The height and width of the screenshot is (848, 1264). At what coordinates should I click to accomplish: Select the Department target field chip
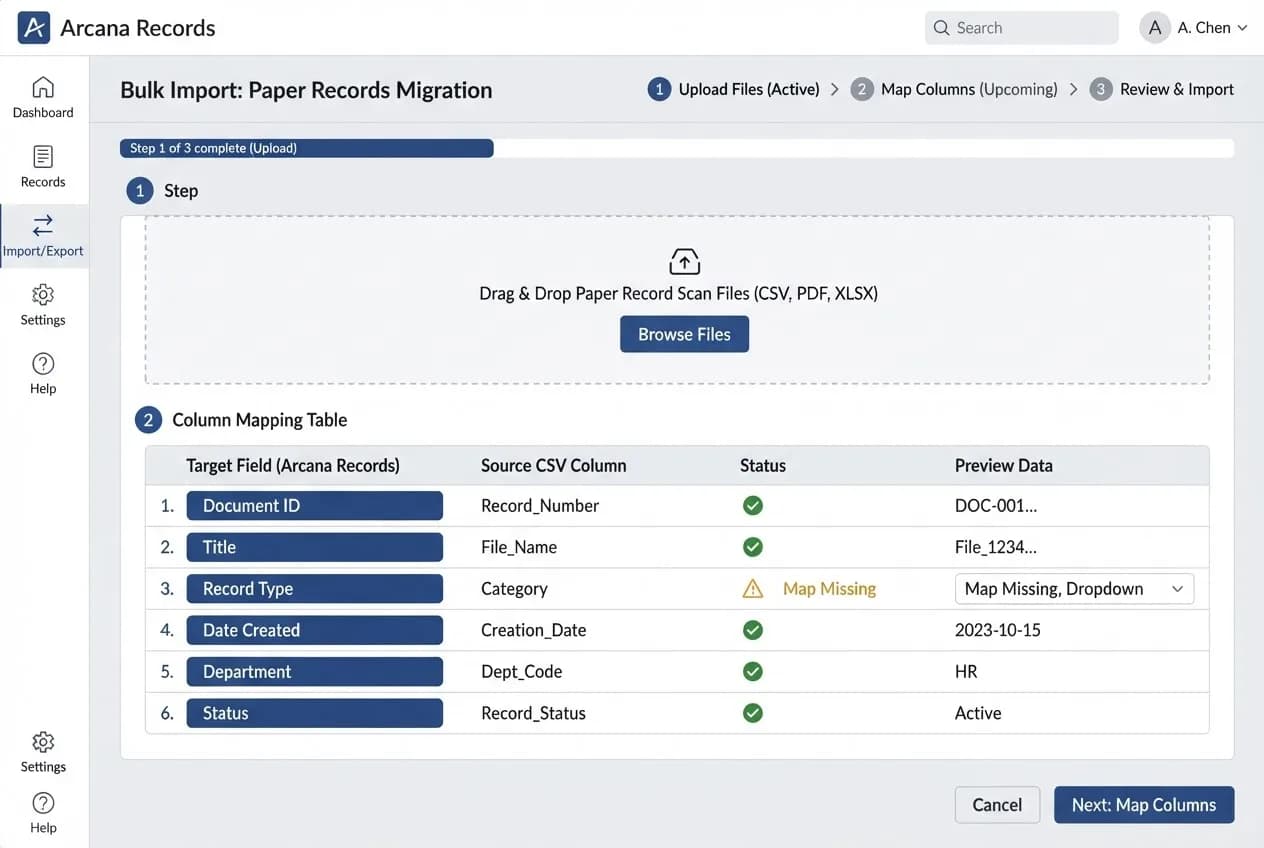pos(315,672)
